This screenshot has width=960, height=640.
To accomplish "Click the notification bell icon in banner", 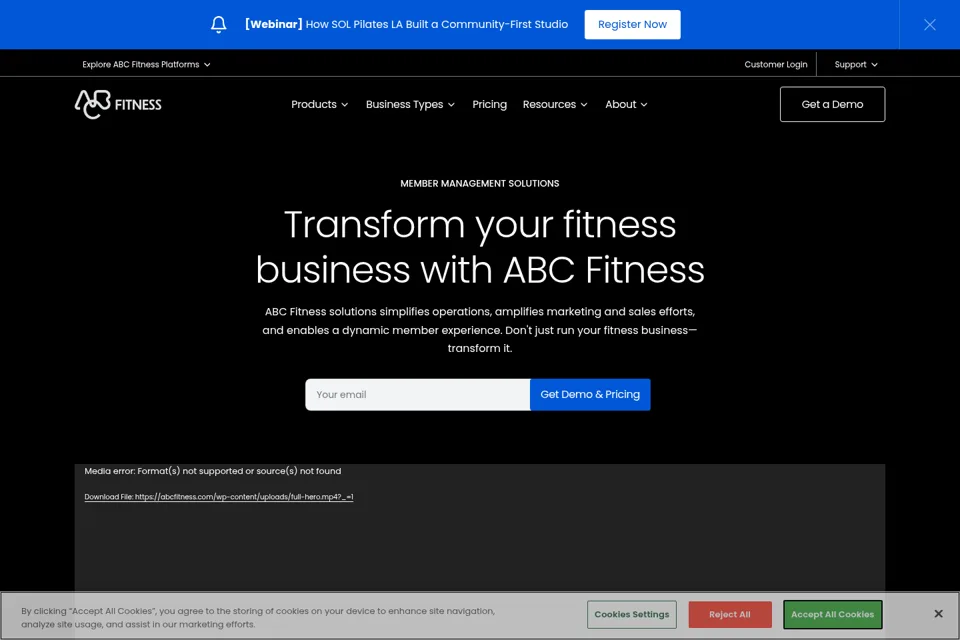I will (x=219, y=24).
